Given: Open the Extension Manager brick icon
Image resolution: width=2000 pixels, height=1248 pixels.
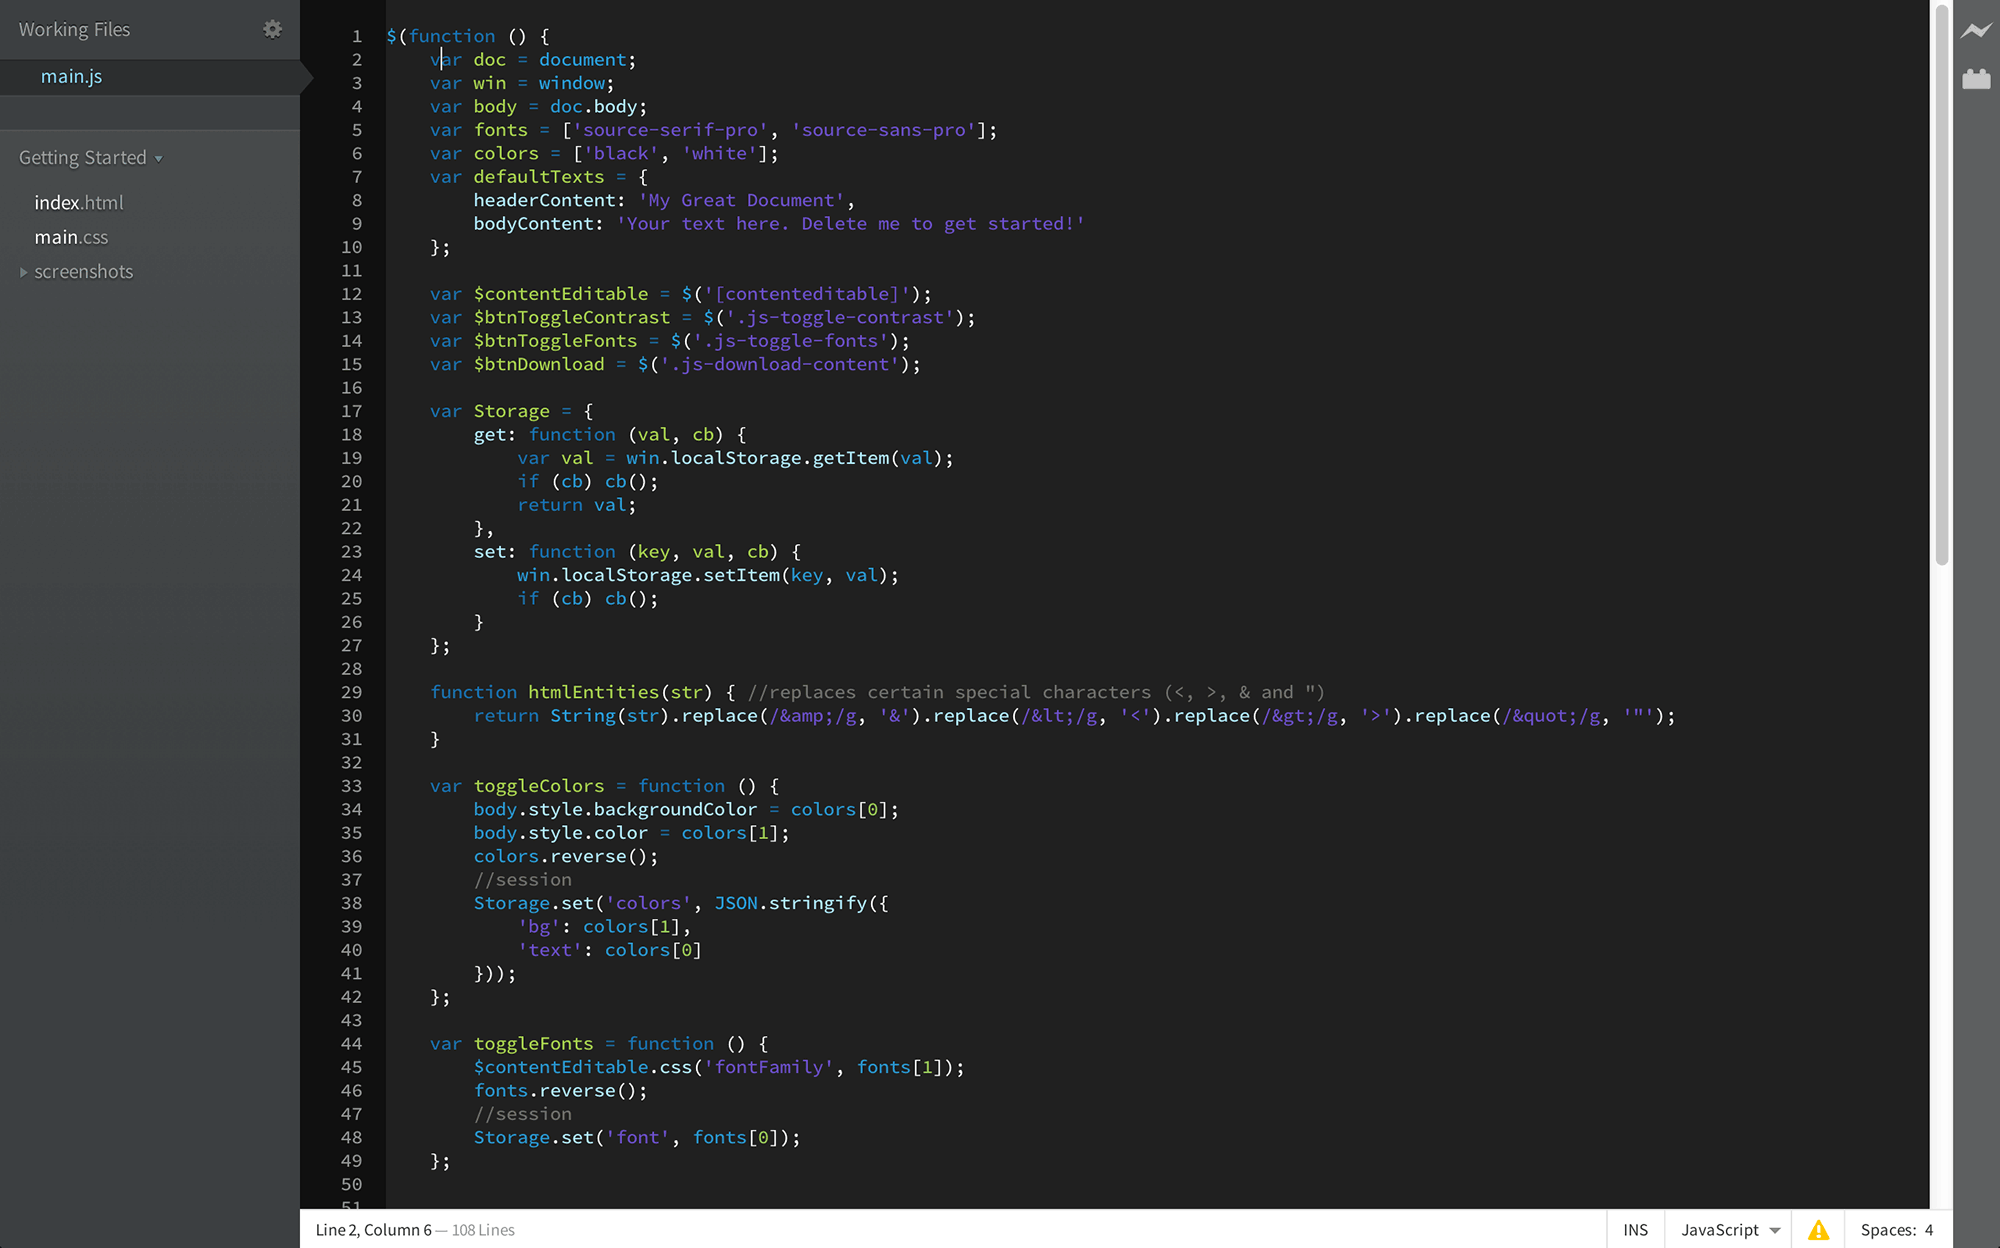Looking at the screenshot, I should coord(1976,79).
